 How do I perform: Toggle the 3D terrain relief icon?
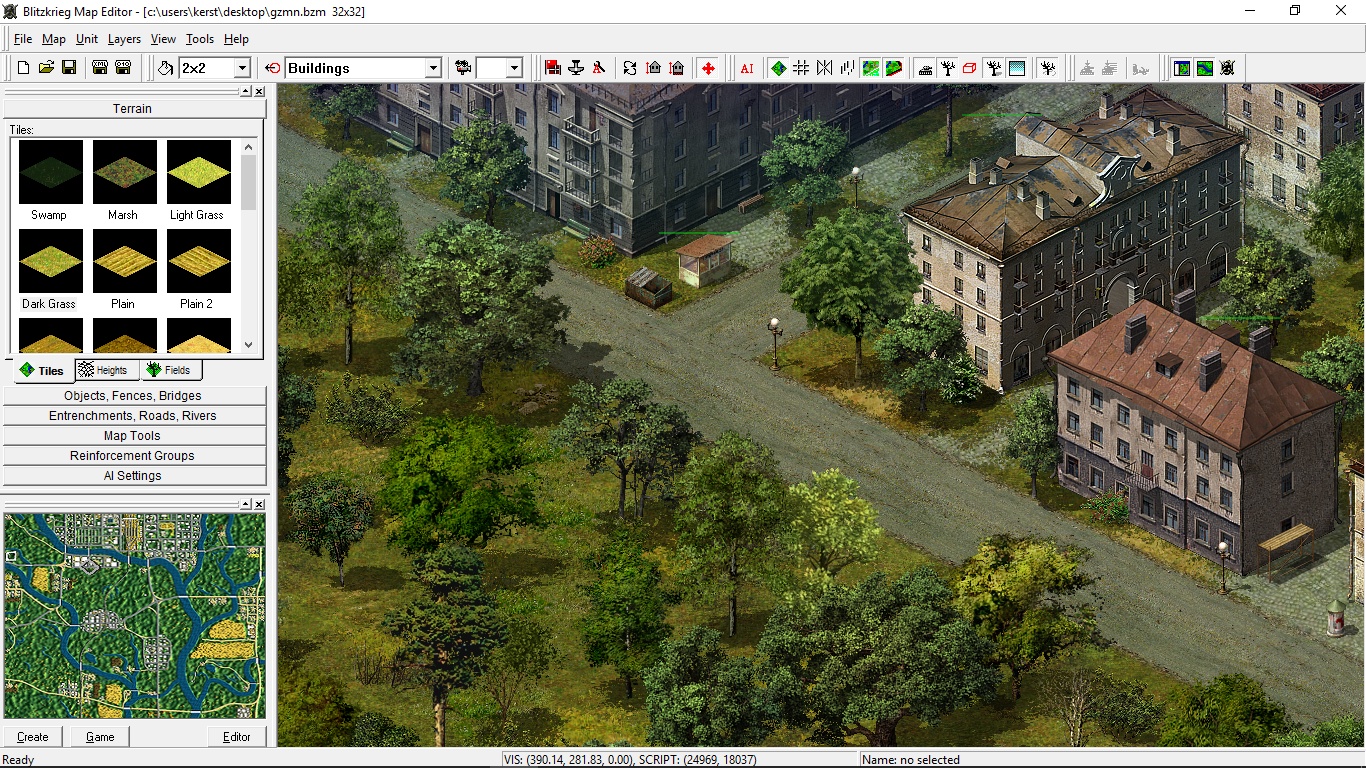(x=894, y=68)
